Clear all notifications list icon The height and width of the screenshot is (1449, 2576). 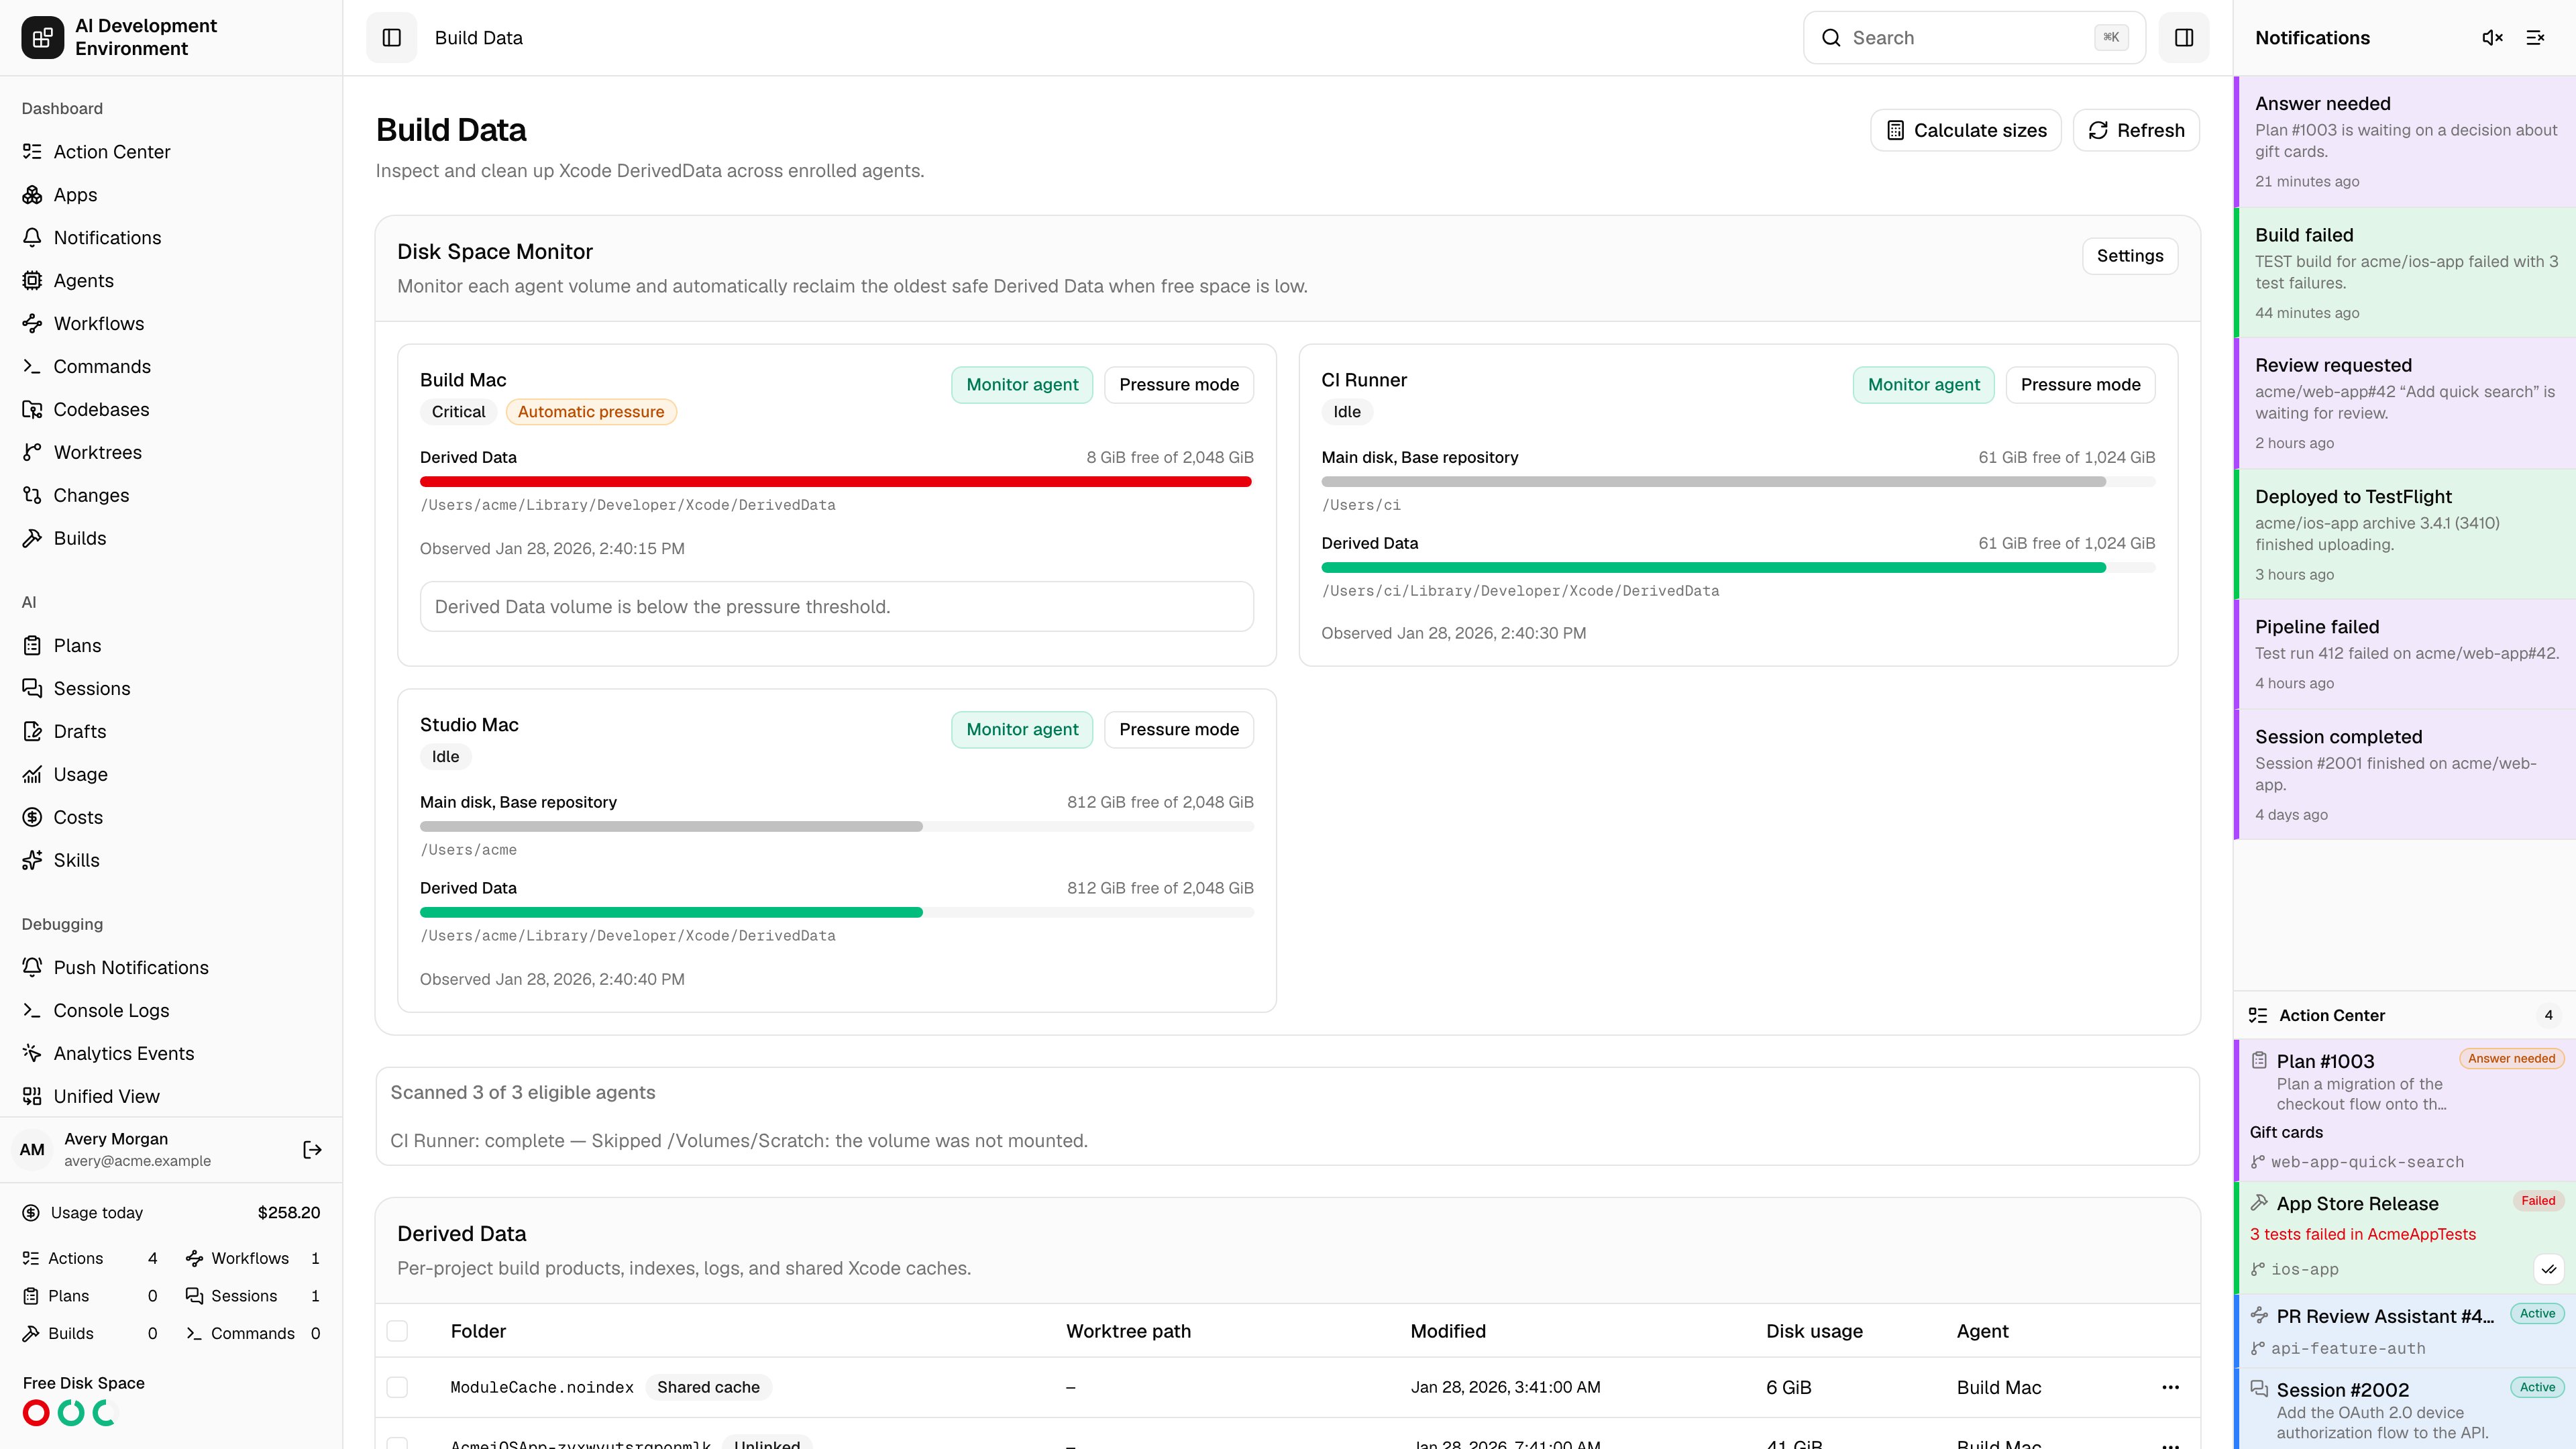[2535, 38]
